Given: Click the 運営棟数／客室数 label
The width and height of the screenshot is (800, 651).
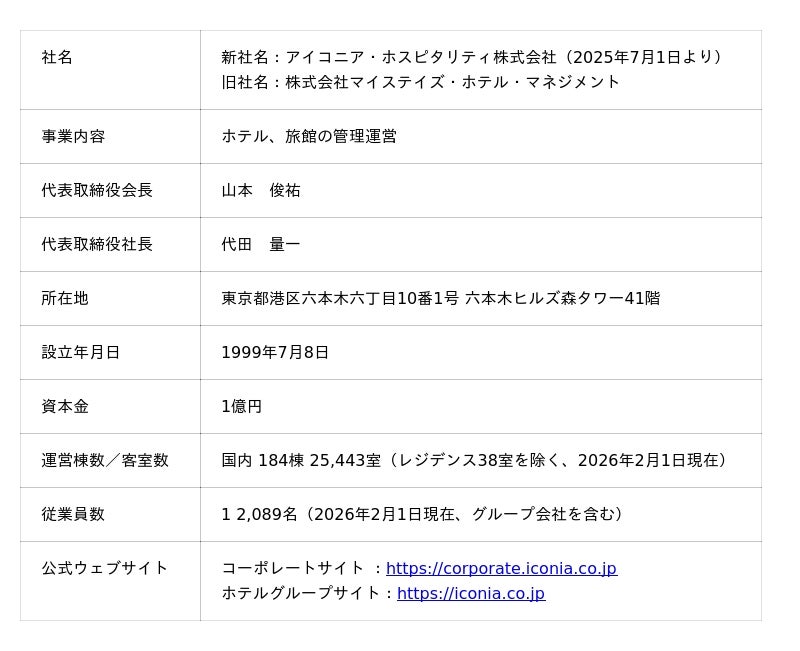Looking at the screenshot, I should point(105,461).
